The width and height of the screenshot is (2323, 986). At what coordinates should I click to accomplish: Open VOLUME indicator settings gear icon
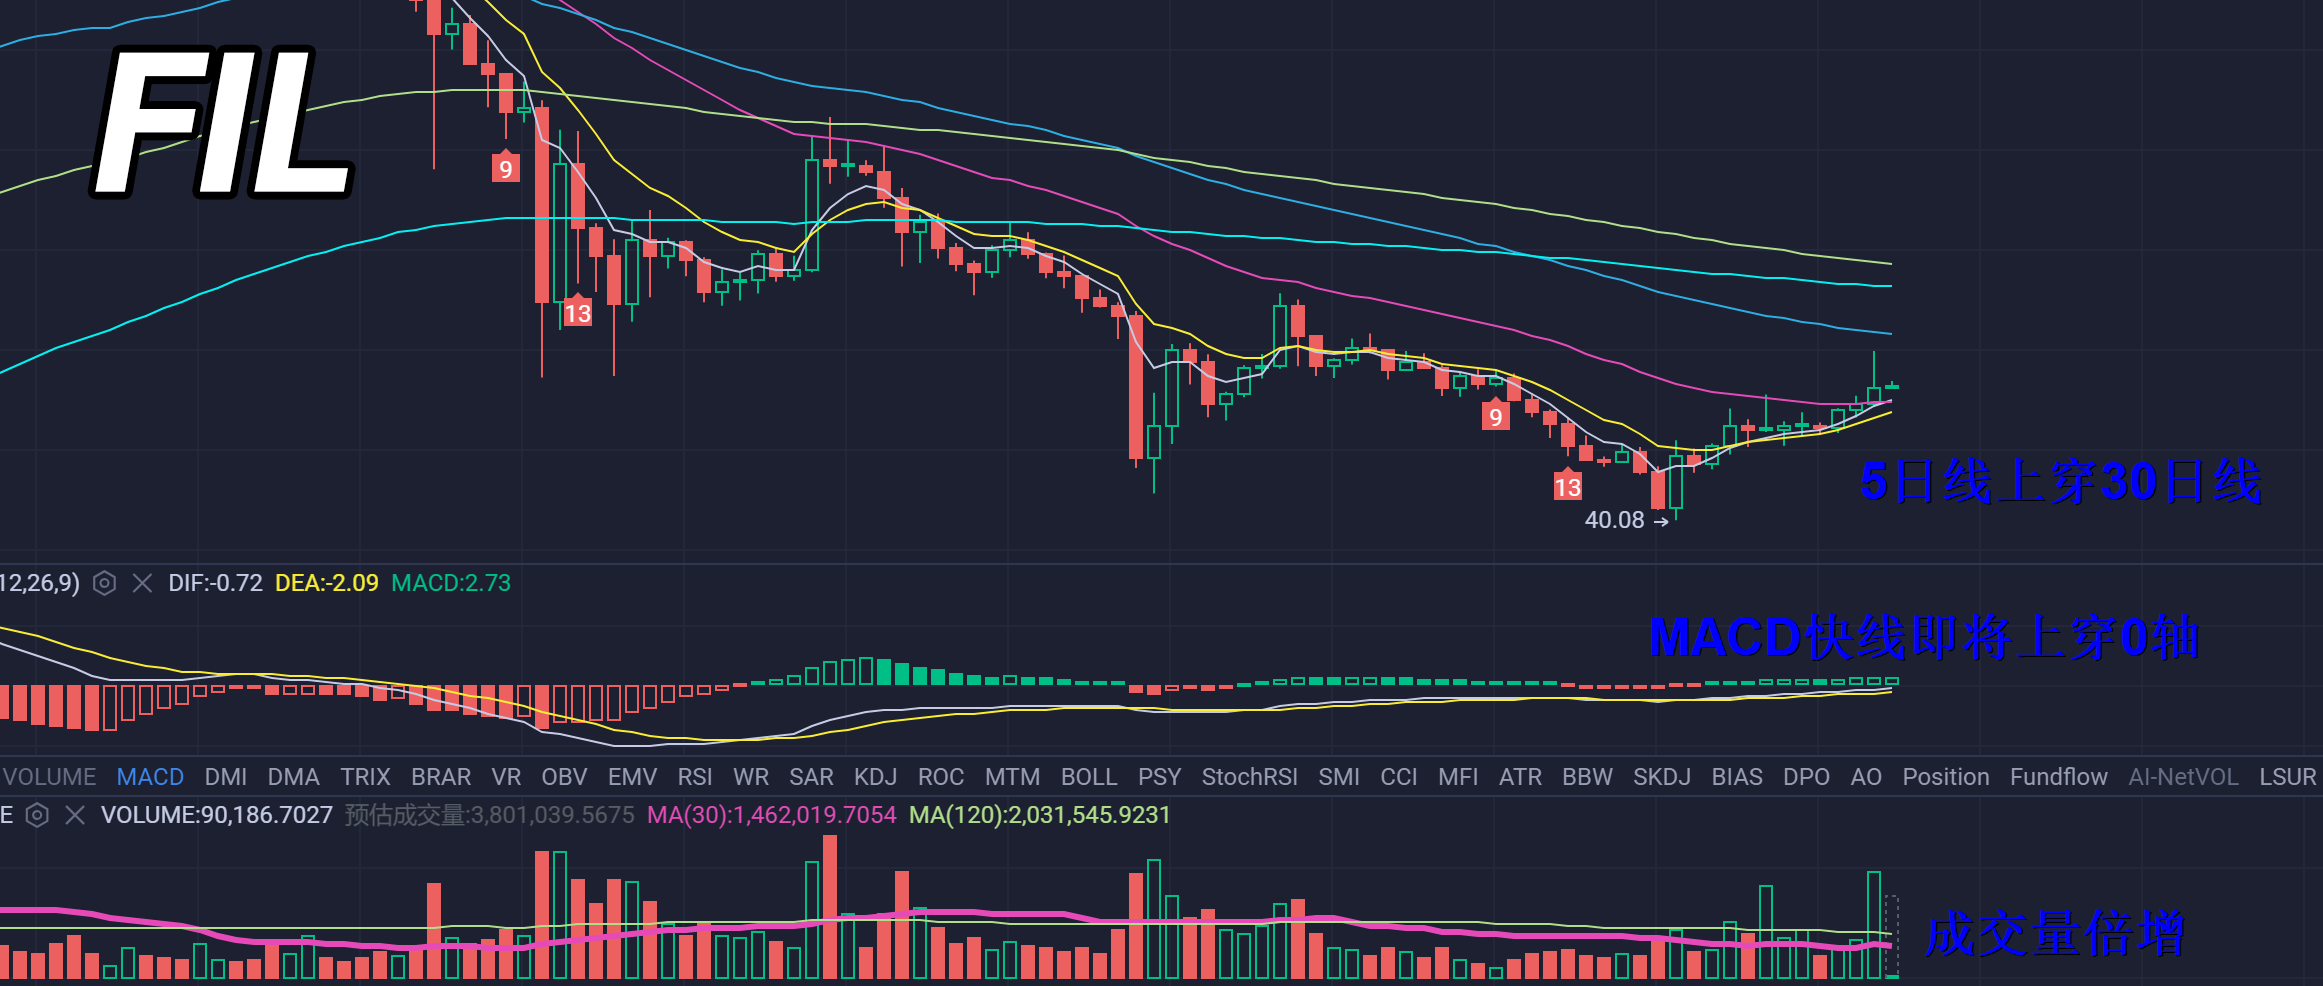pos(37,815)
